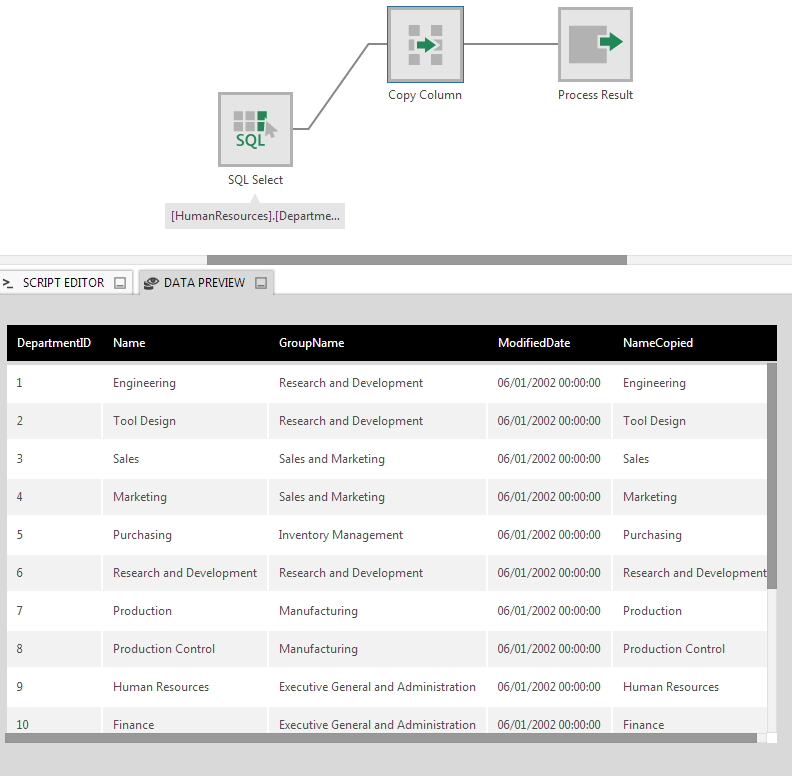Screen dimensions: 792x776
Task: Select the Marketing cell in Name column
Action: (185, 497)
